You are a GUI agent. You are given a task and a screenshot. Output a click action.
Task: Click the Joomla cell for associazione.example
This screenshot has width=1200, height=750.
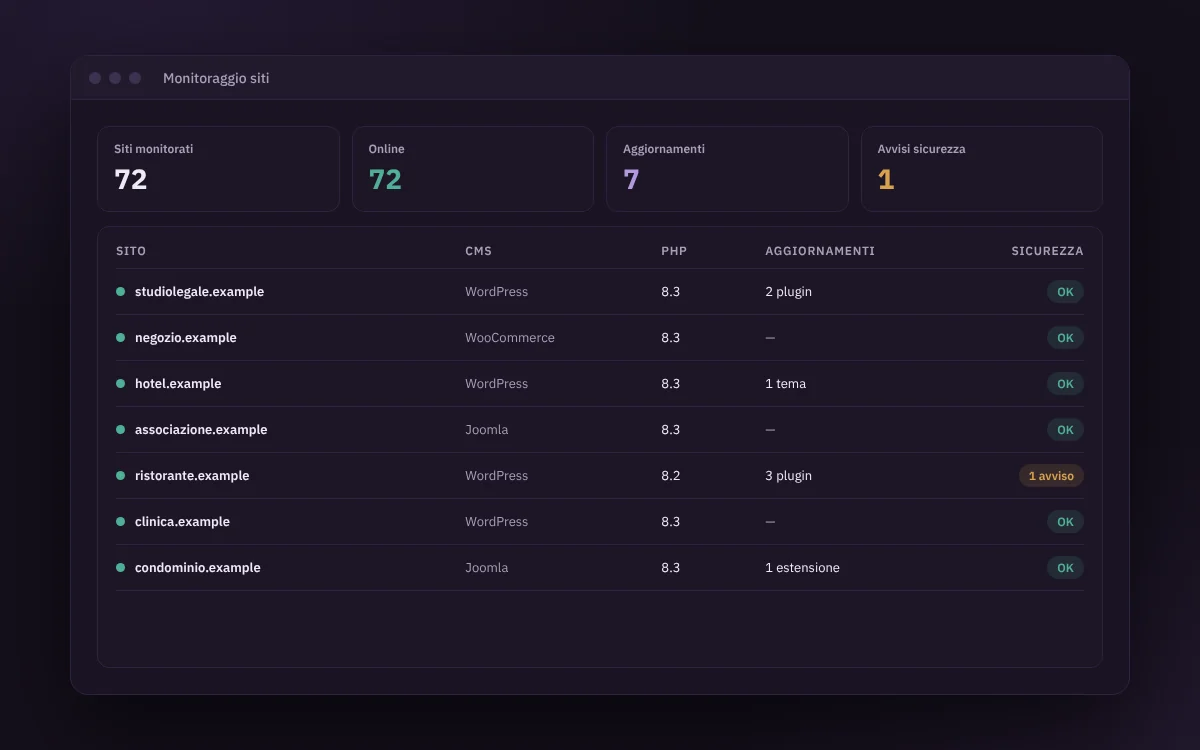click(486, 430)
